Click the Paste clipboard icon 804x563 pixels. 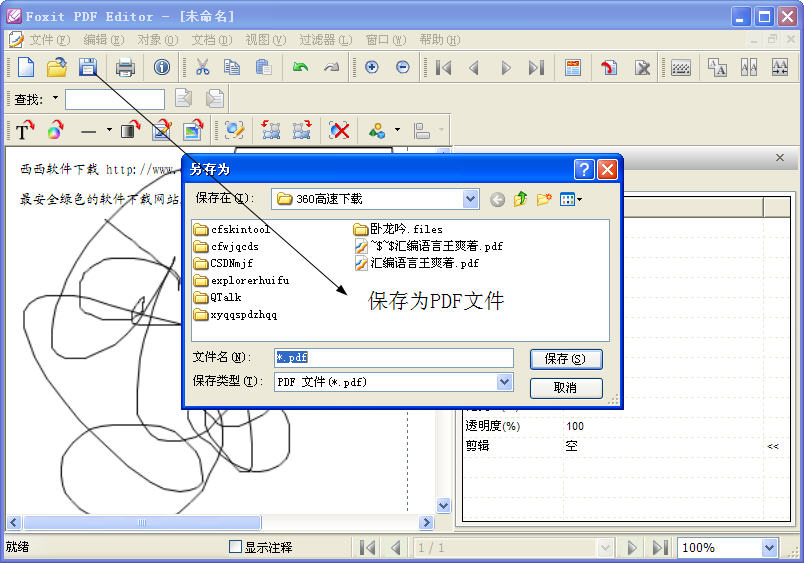(264, 67)
